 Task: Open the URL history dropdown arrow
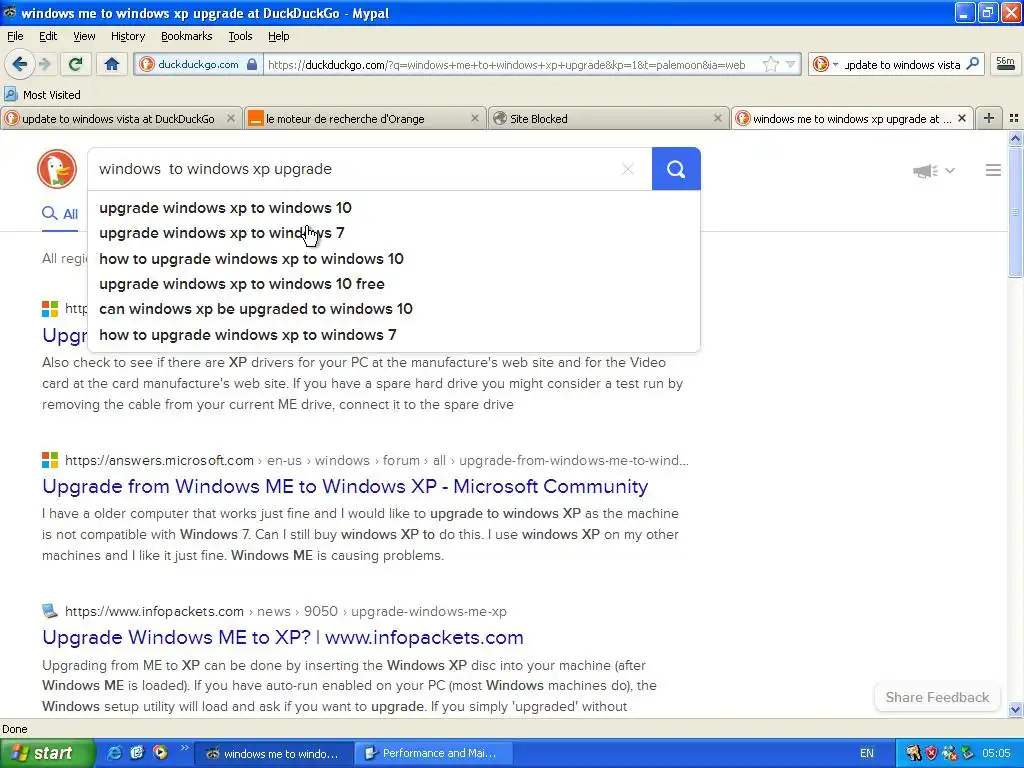tap(791, 64)
